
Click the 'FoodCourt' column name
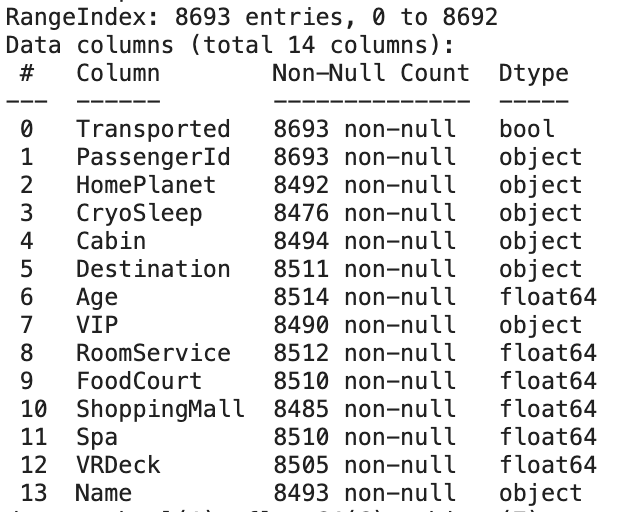[138, 381]
